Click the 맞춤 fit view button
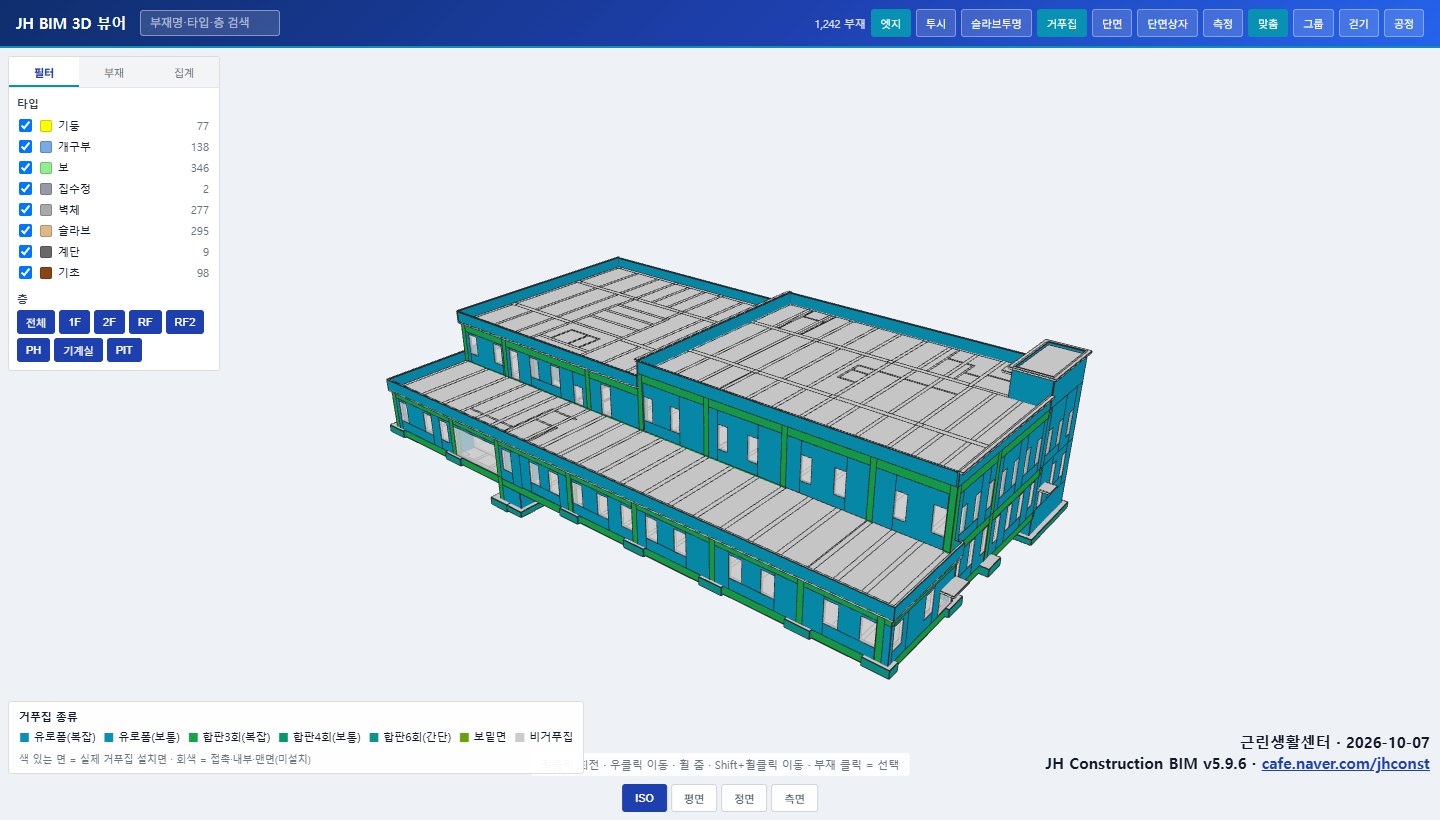 (1268, 23)
